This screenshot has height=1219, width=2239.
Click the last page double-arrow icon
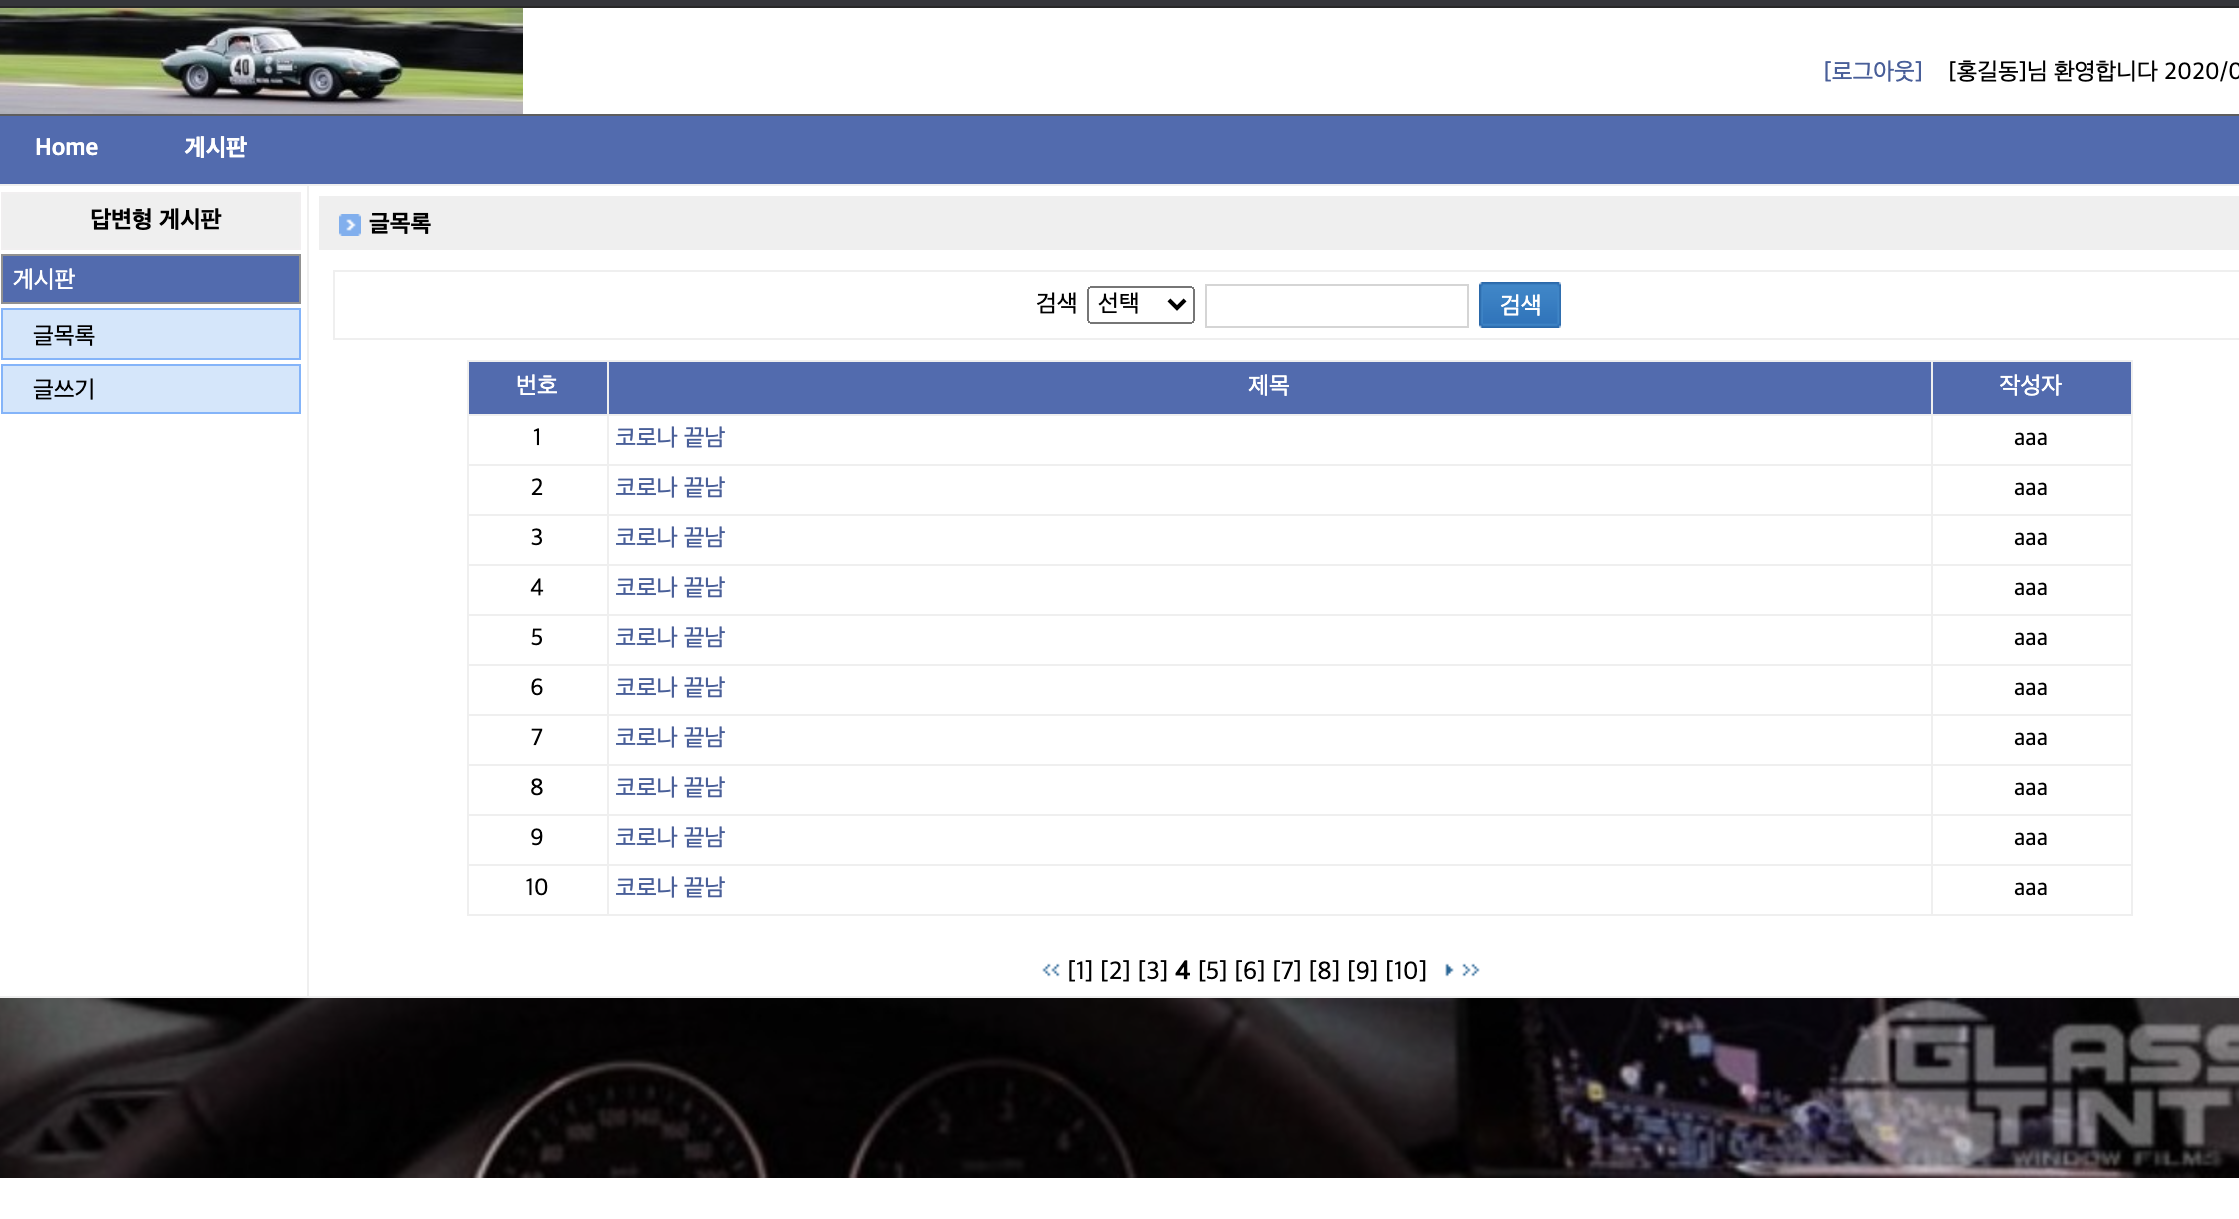(x=1470, y=970)
